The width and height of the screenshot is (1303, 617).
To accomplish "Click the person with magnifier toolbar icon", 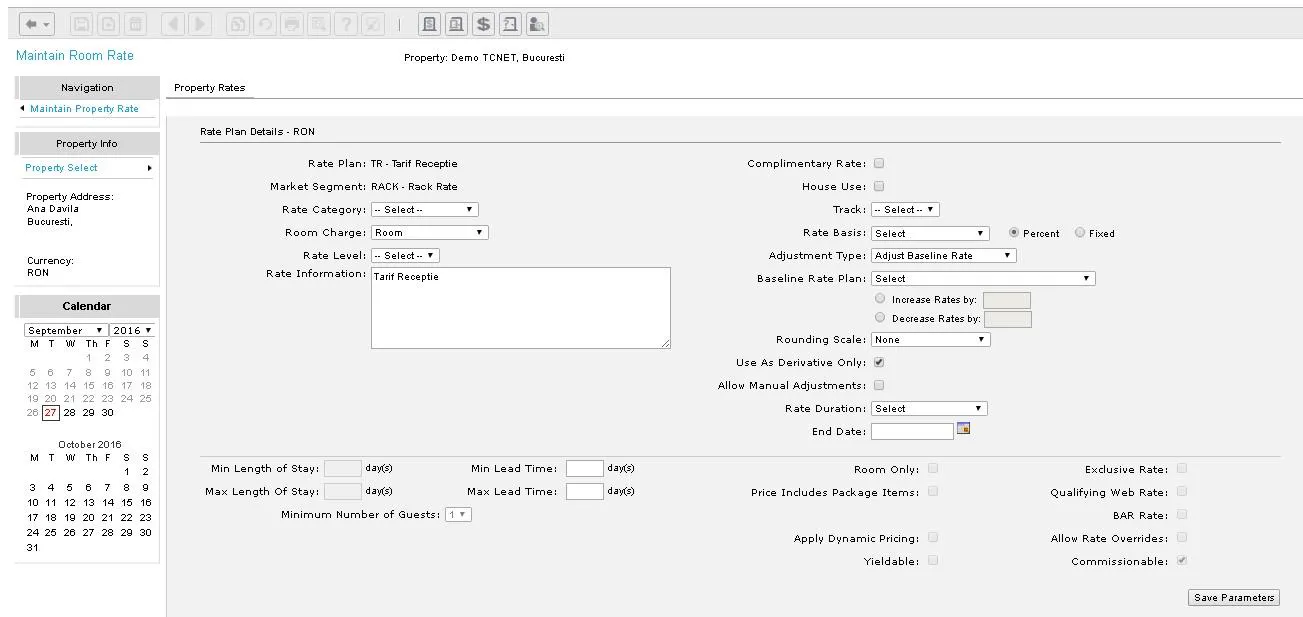I will point(537,24).
